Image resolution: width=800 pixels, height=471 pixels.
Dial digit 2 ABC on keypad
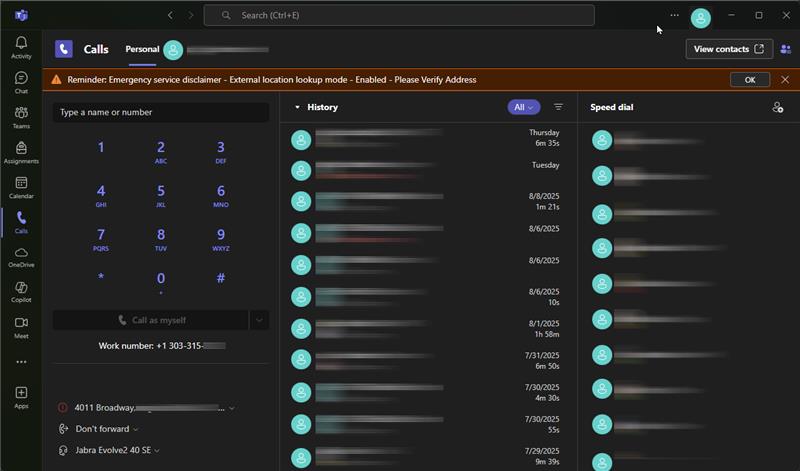click(161, 152)
